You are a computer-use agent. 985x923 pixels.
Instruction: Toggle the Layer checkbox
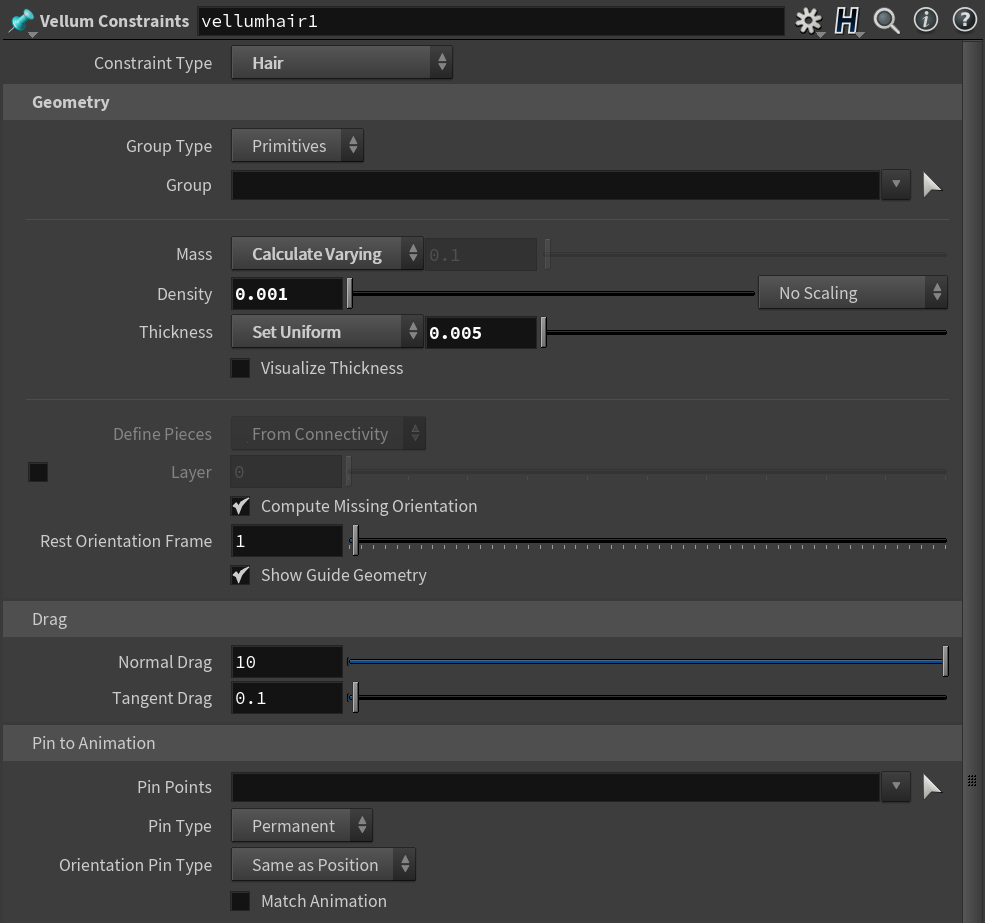(38, 472)
